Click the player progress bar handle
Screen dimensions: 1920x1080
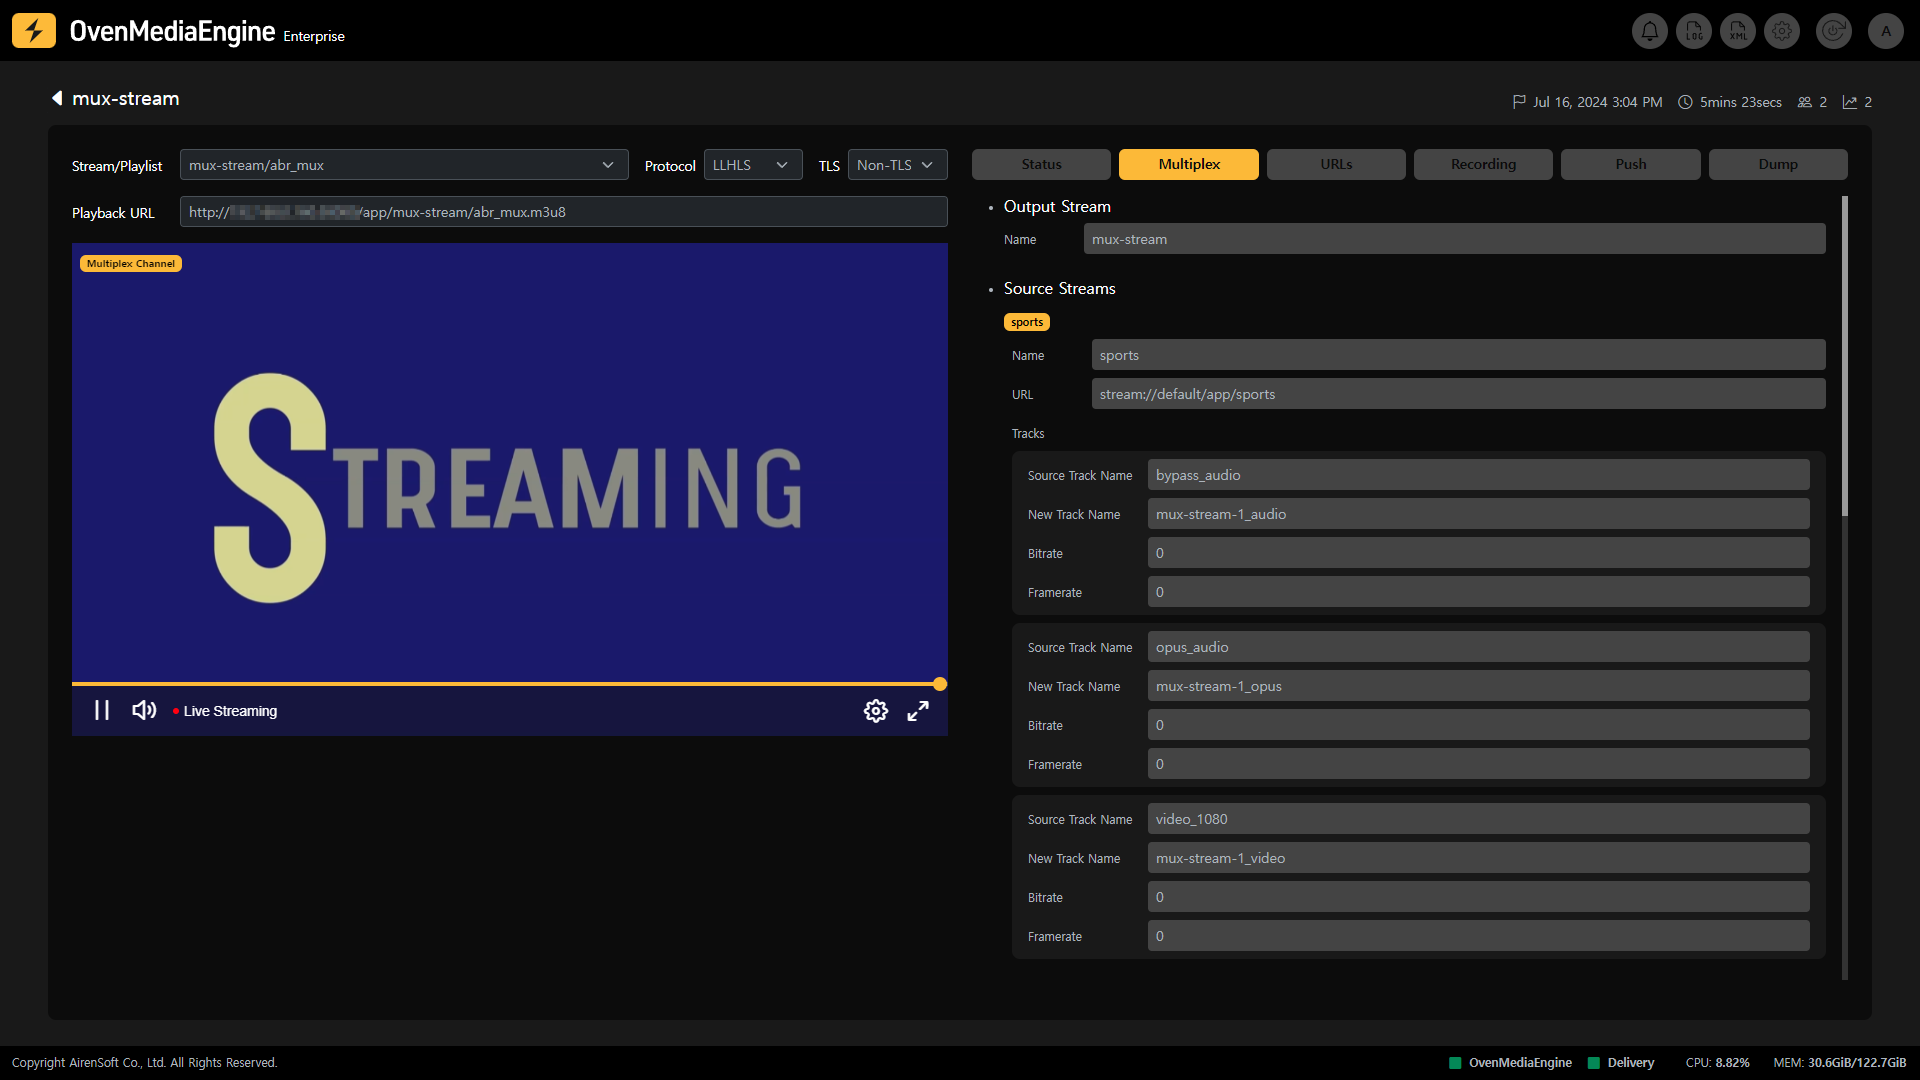click(940, 684)
